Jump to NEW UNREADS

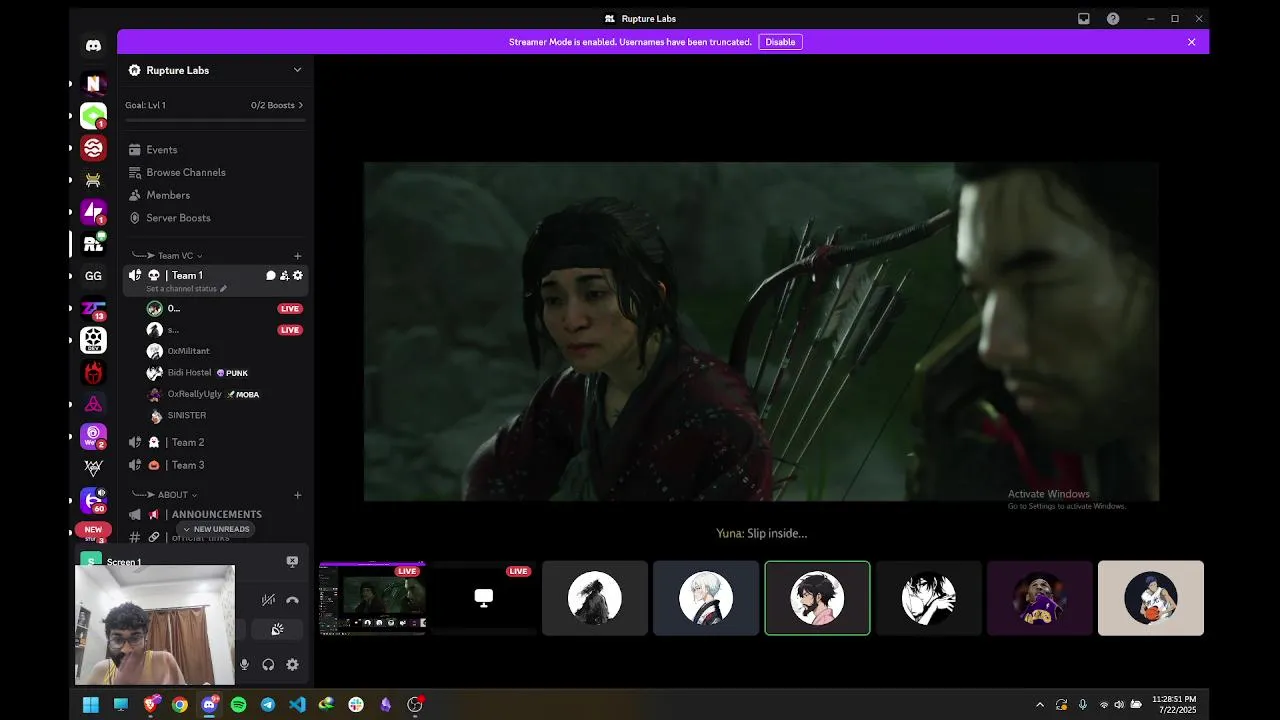216,529
